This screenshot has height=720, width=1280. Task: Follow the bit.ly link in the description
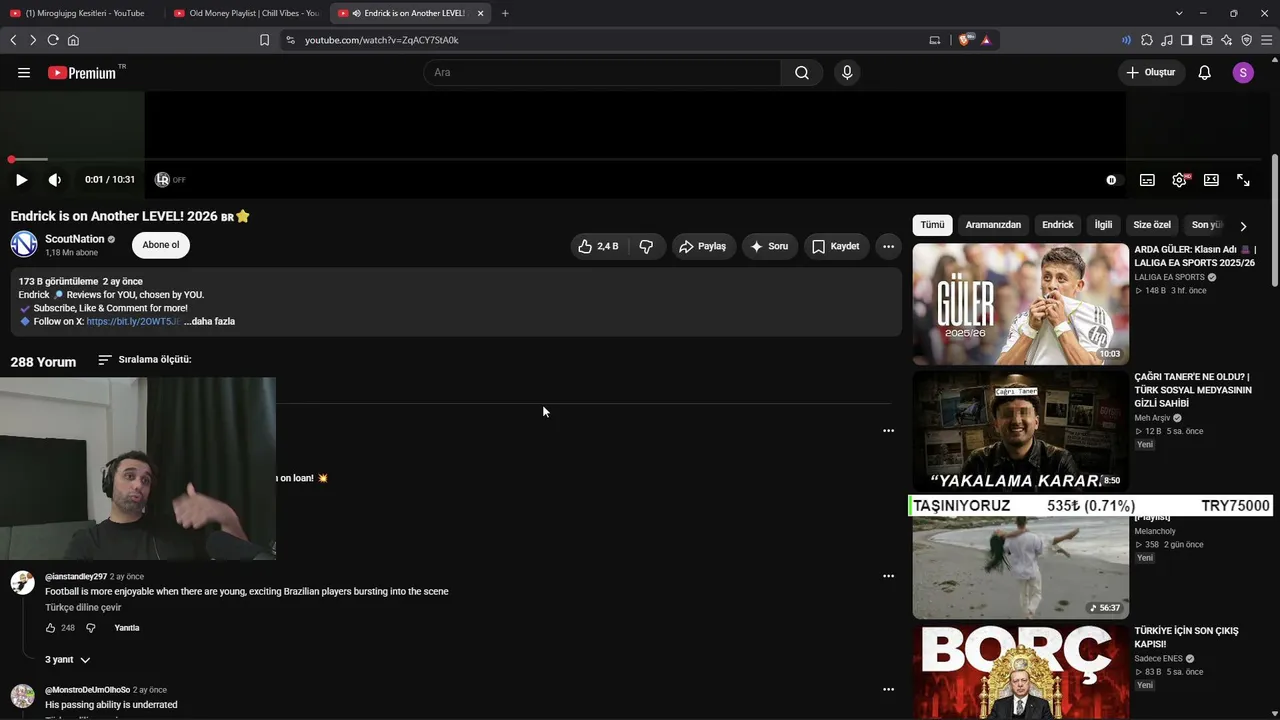[133, 321]
